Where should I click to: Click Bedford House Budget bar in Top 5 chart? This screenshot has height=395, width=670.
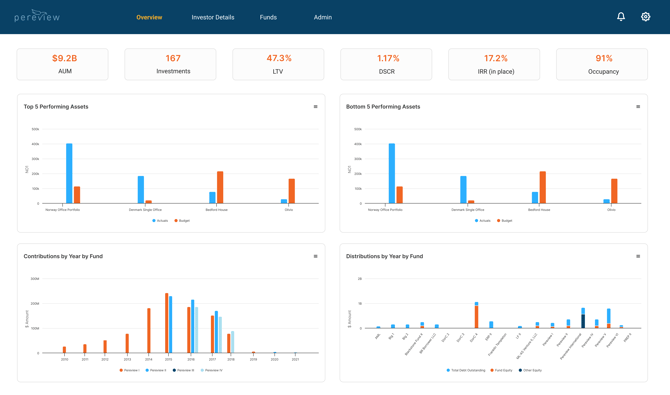220,187
